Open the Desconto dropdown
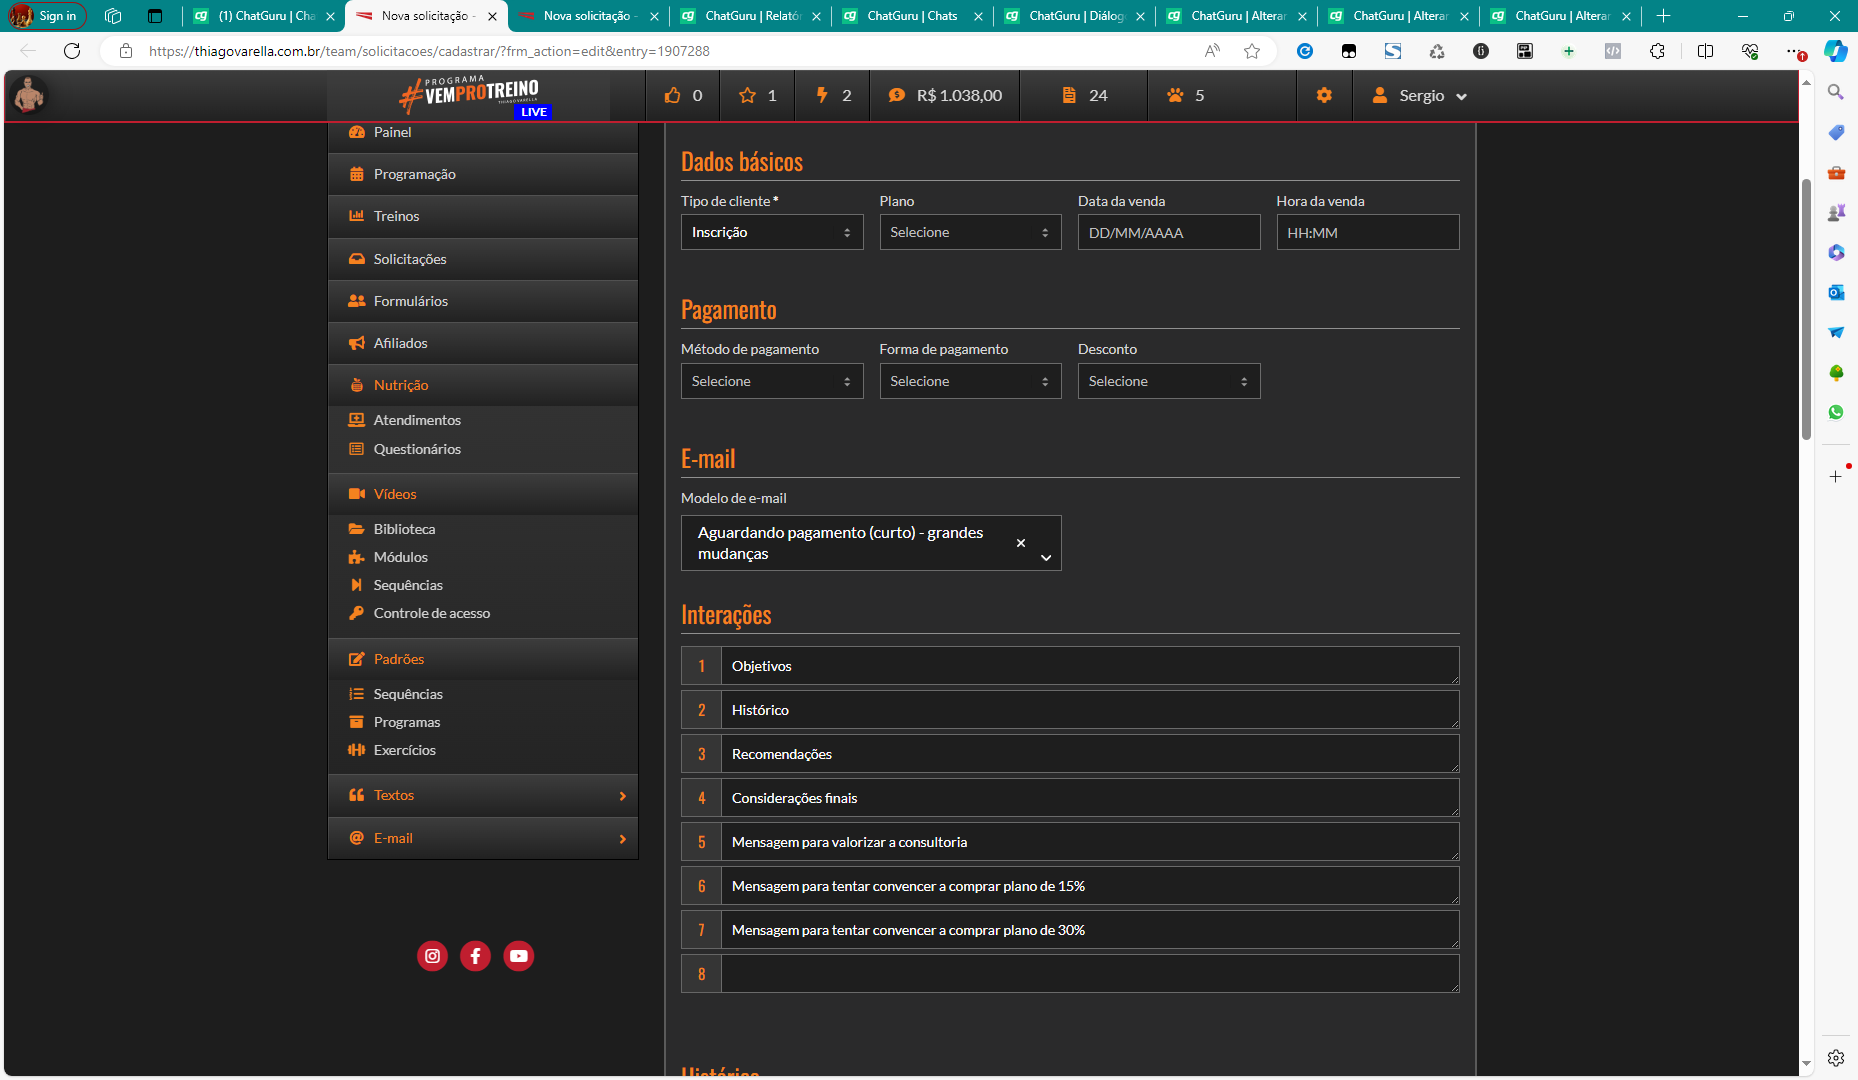 pos(1168,381)
